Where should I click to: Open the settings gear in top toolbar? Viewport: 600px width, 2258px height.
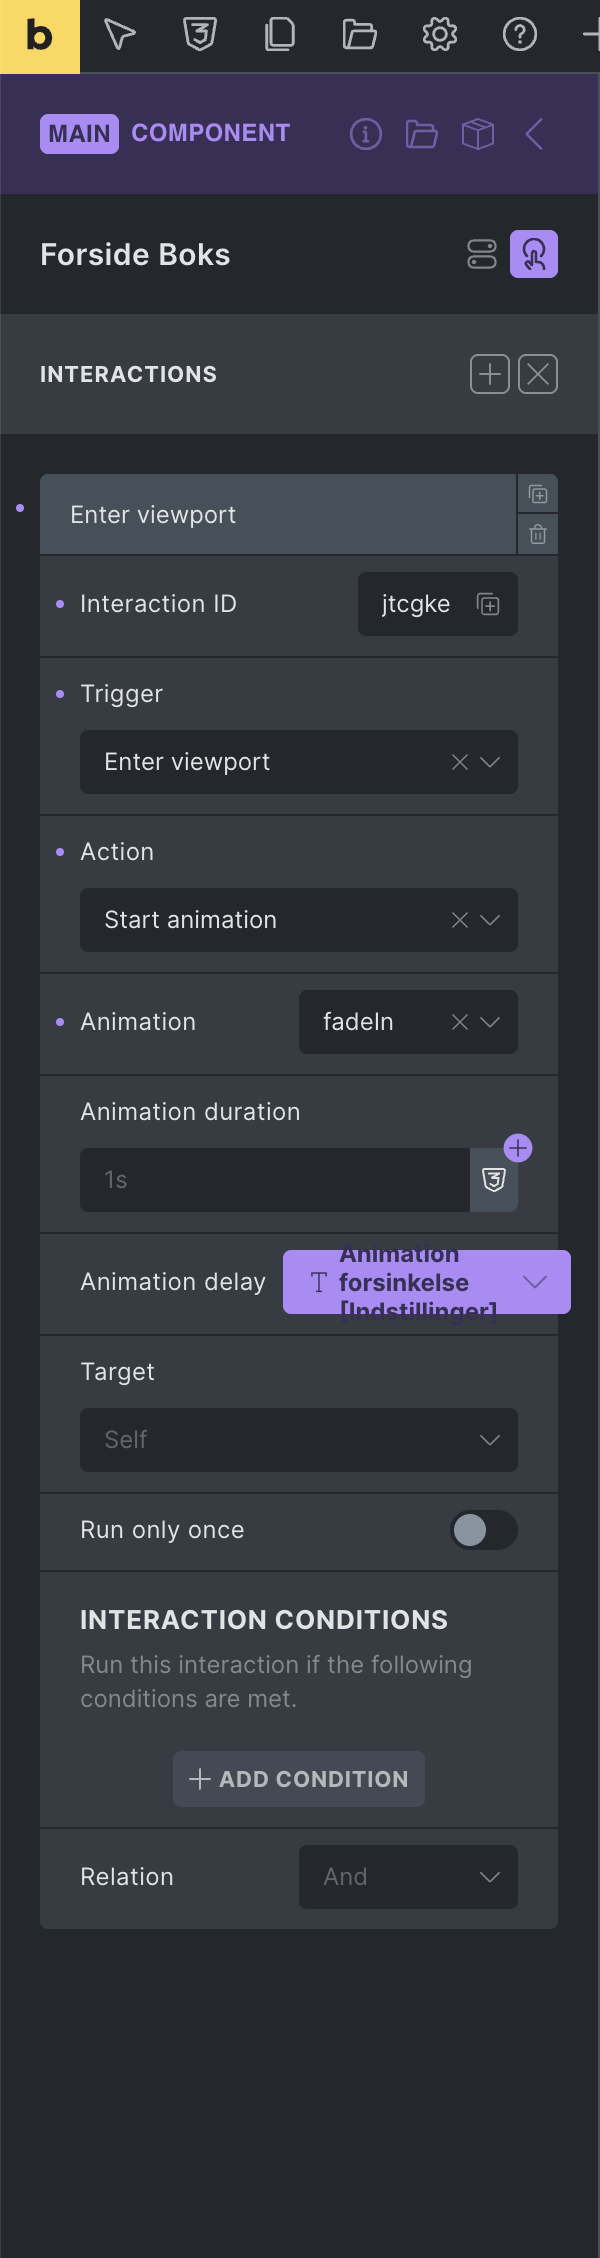[440, 35]
